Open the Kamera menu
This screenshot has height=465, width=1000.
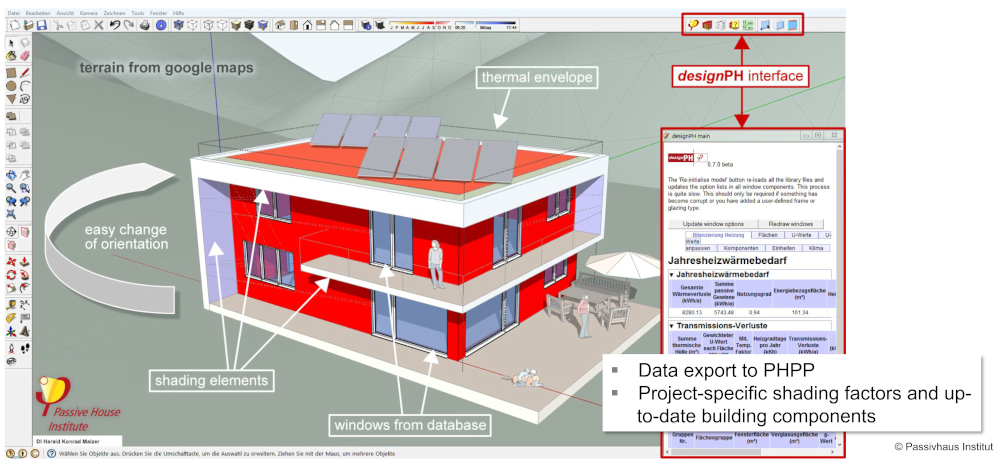click(89, 13)
